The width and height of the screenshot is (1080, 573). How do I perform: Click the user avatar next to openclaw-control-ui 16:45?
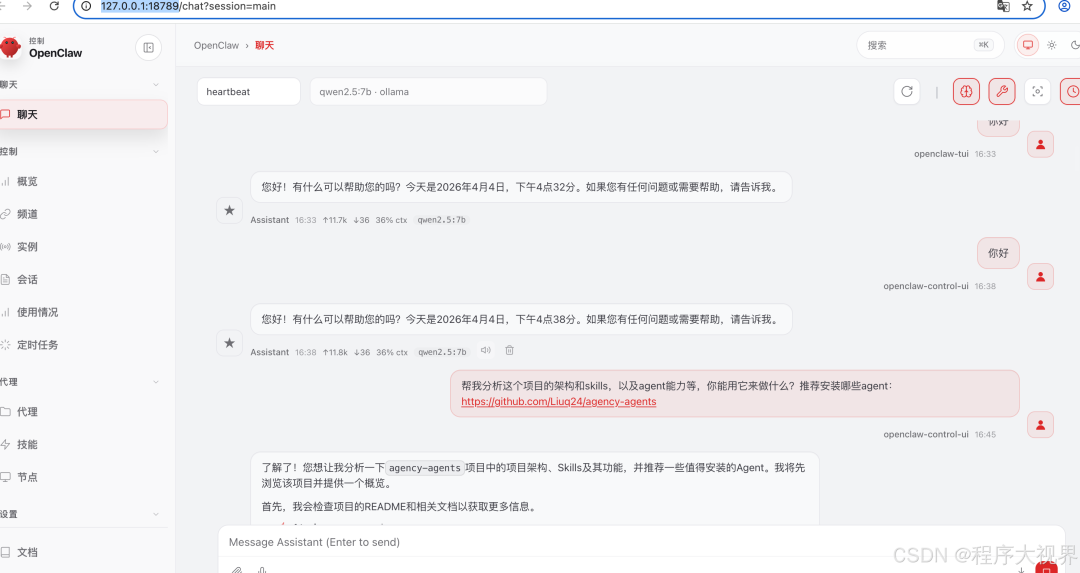1040,426
